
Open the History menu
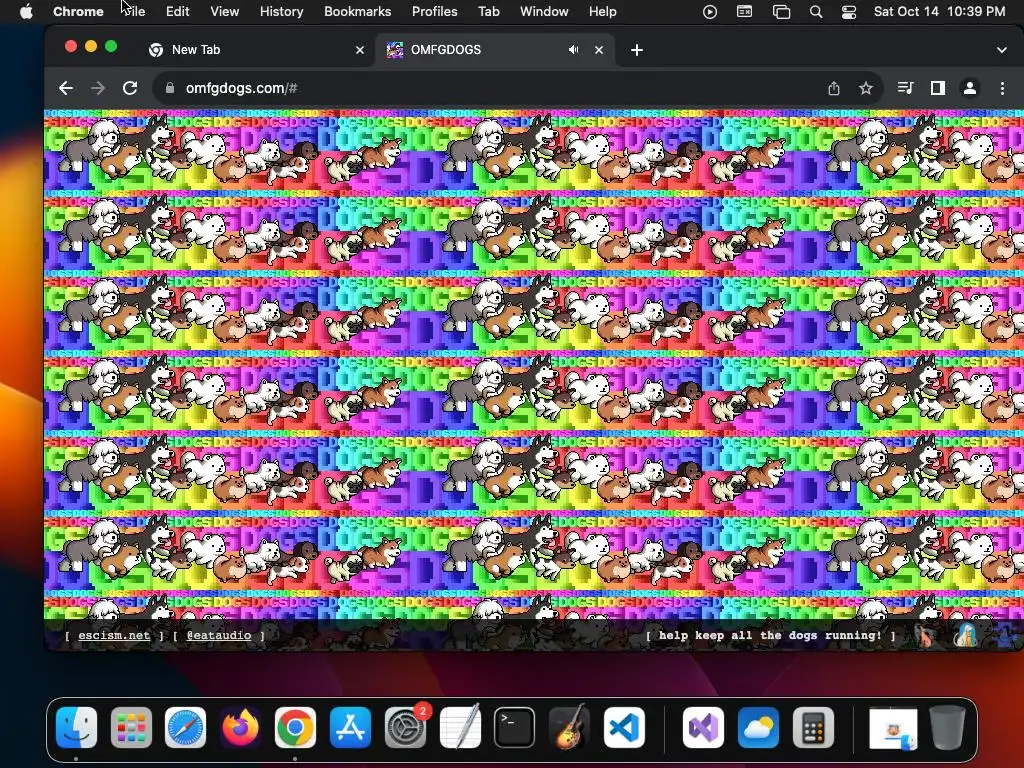pyautogui.click(x=281, y=11)
